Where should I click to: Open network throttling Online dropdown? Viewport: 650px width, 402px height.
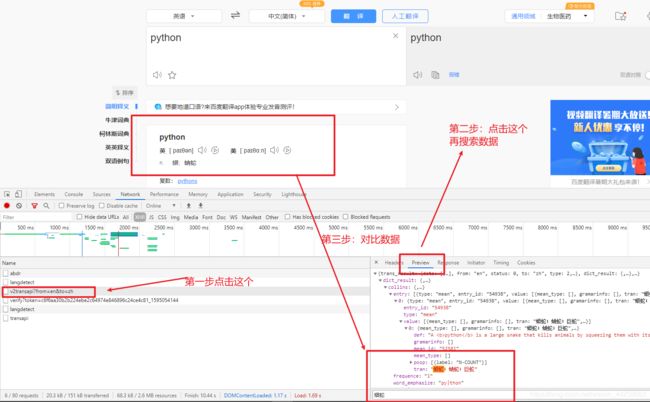(x=160, y=206)
